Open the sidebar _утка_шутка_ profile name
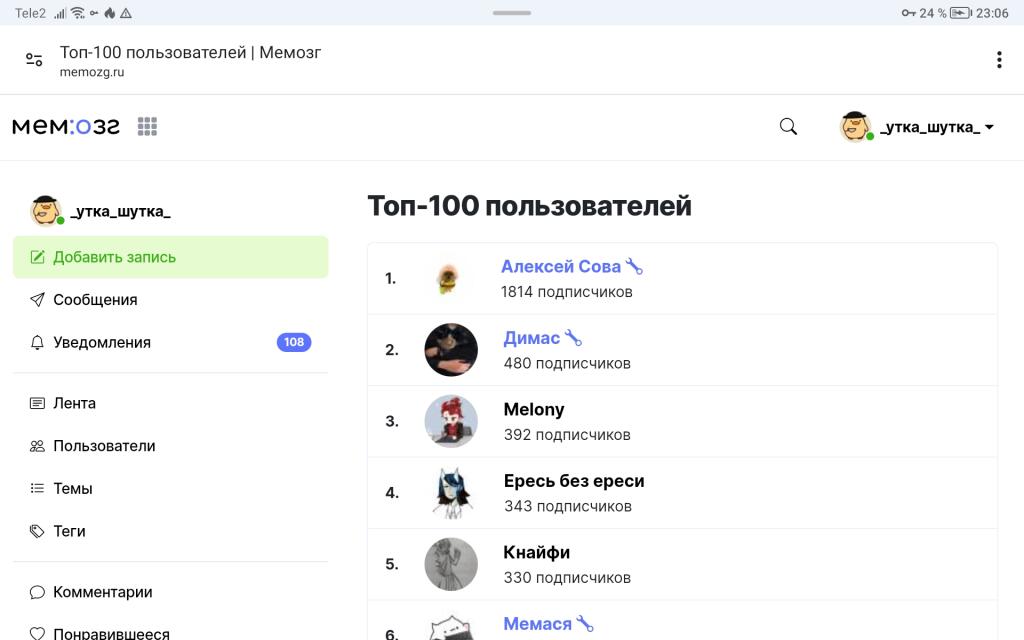 [120, 212]
